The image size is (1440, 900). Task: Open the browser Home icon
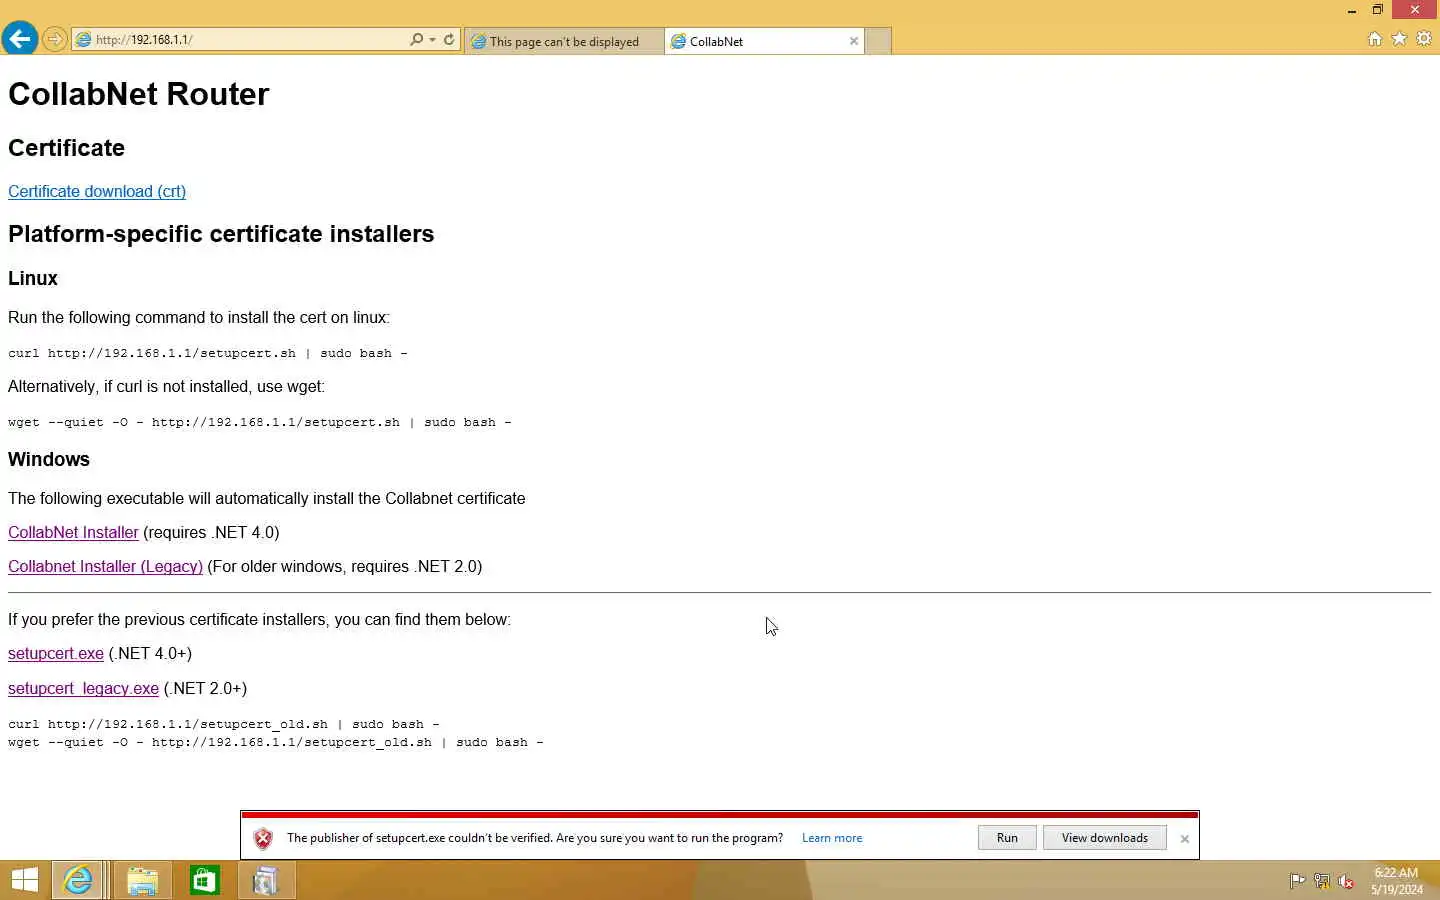point(1374,39)
